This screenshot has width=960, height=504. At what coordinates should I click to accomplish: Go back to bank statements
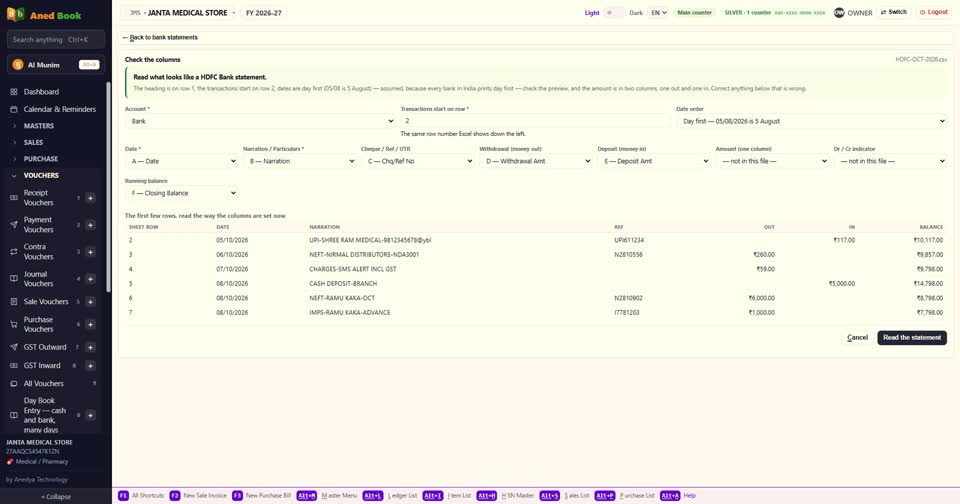point(160,37)
